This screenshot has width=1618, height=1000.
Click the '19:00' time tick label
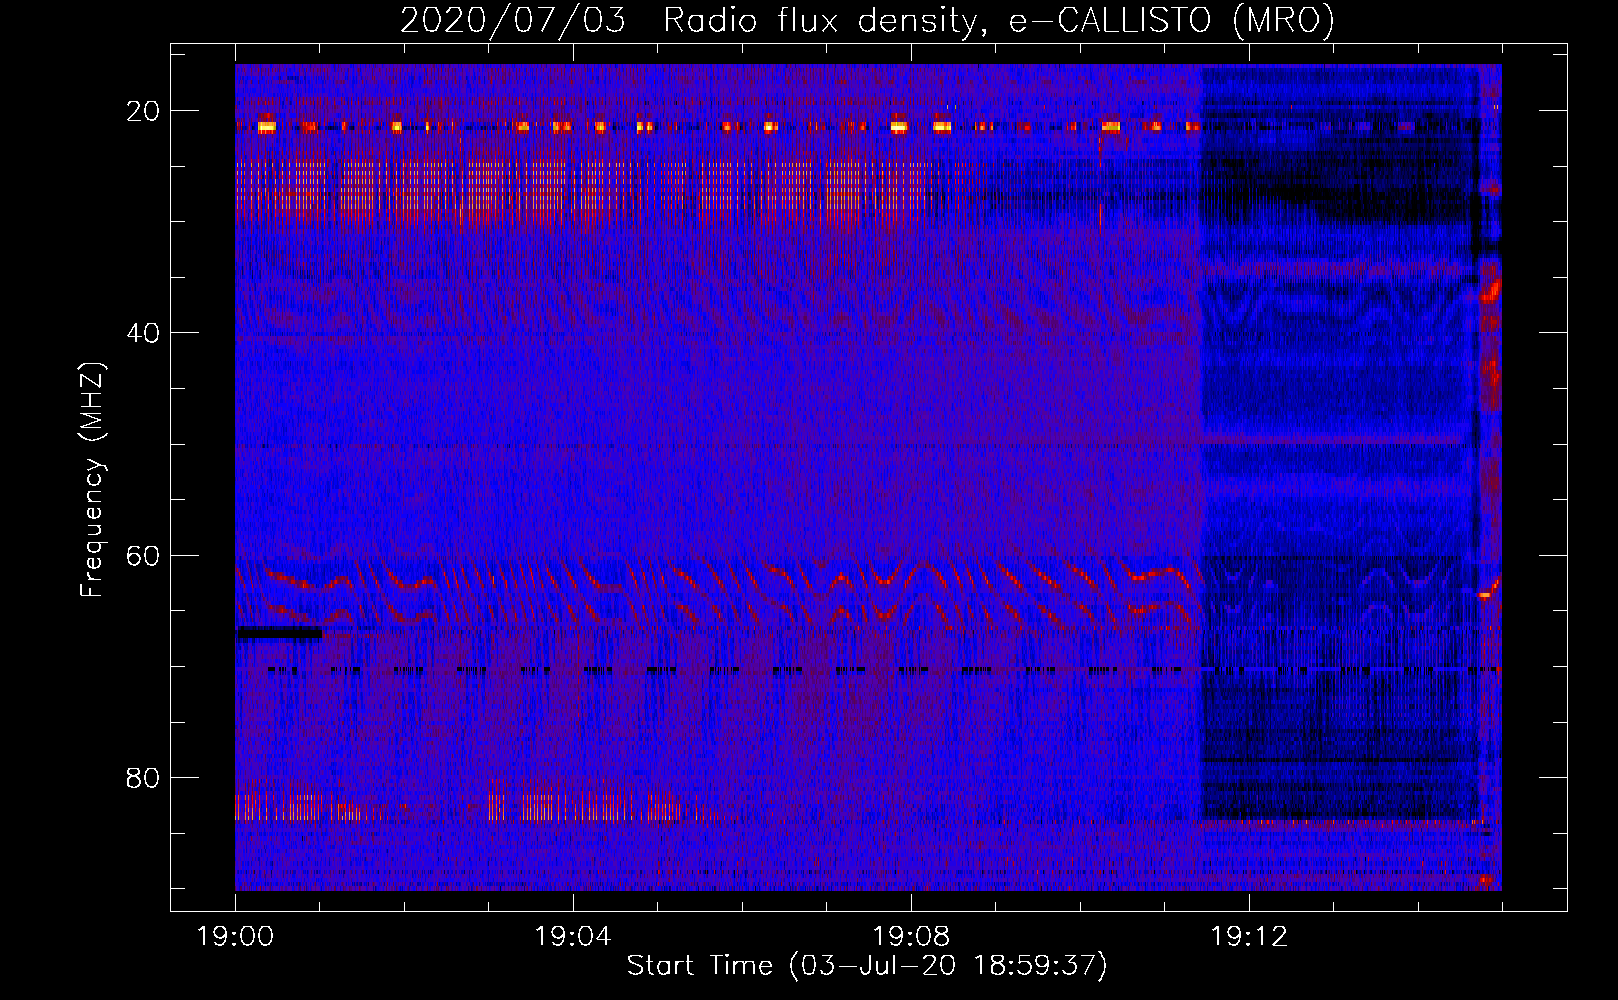click(235, 937)
